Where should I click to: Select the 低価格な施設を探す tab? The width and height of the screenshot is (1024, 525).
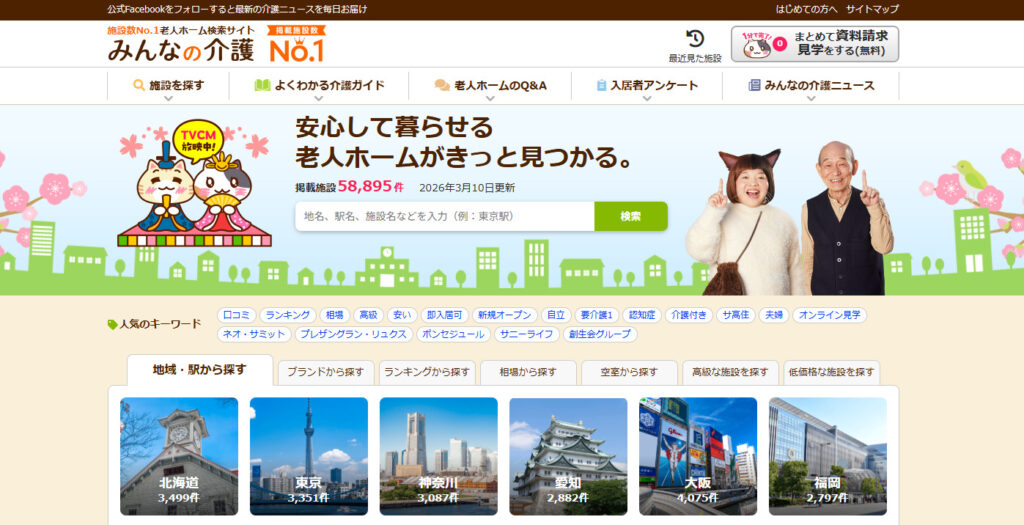(832, 372)
